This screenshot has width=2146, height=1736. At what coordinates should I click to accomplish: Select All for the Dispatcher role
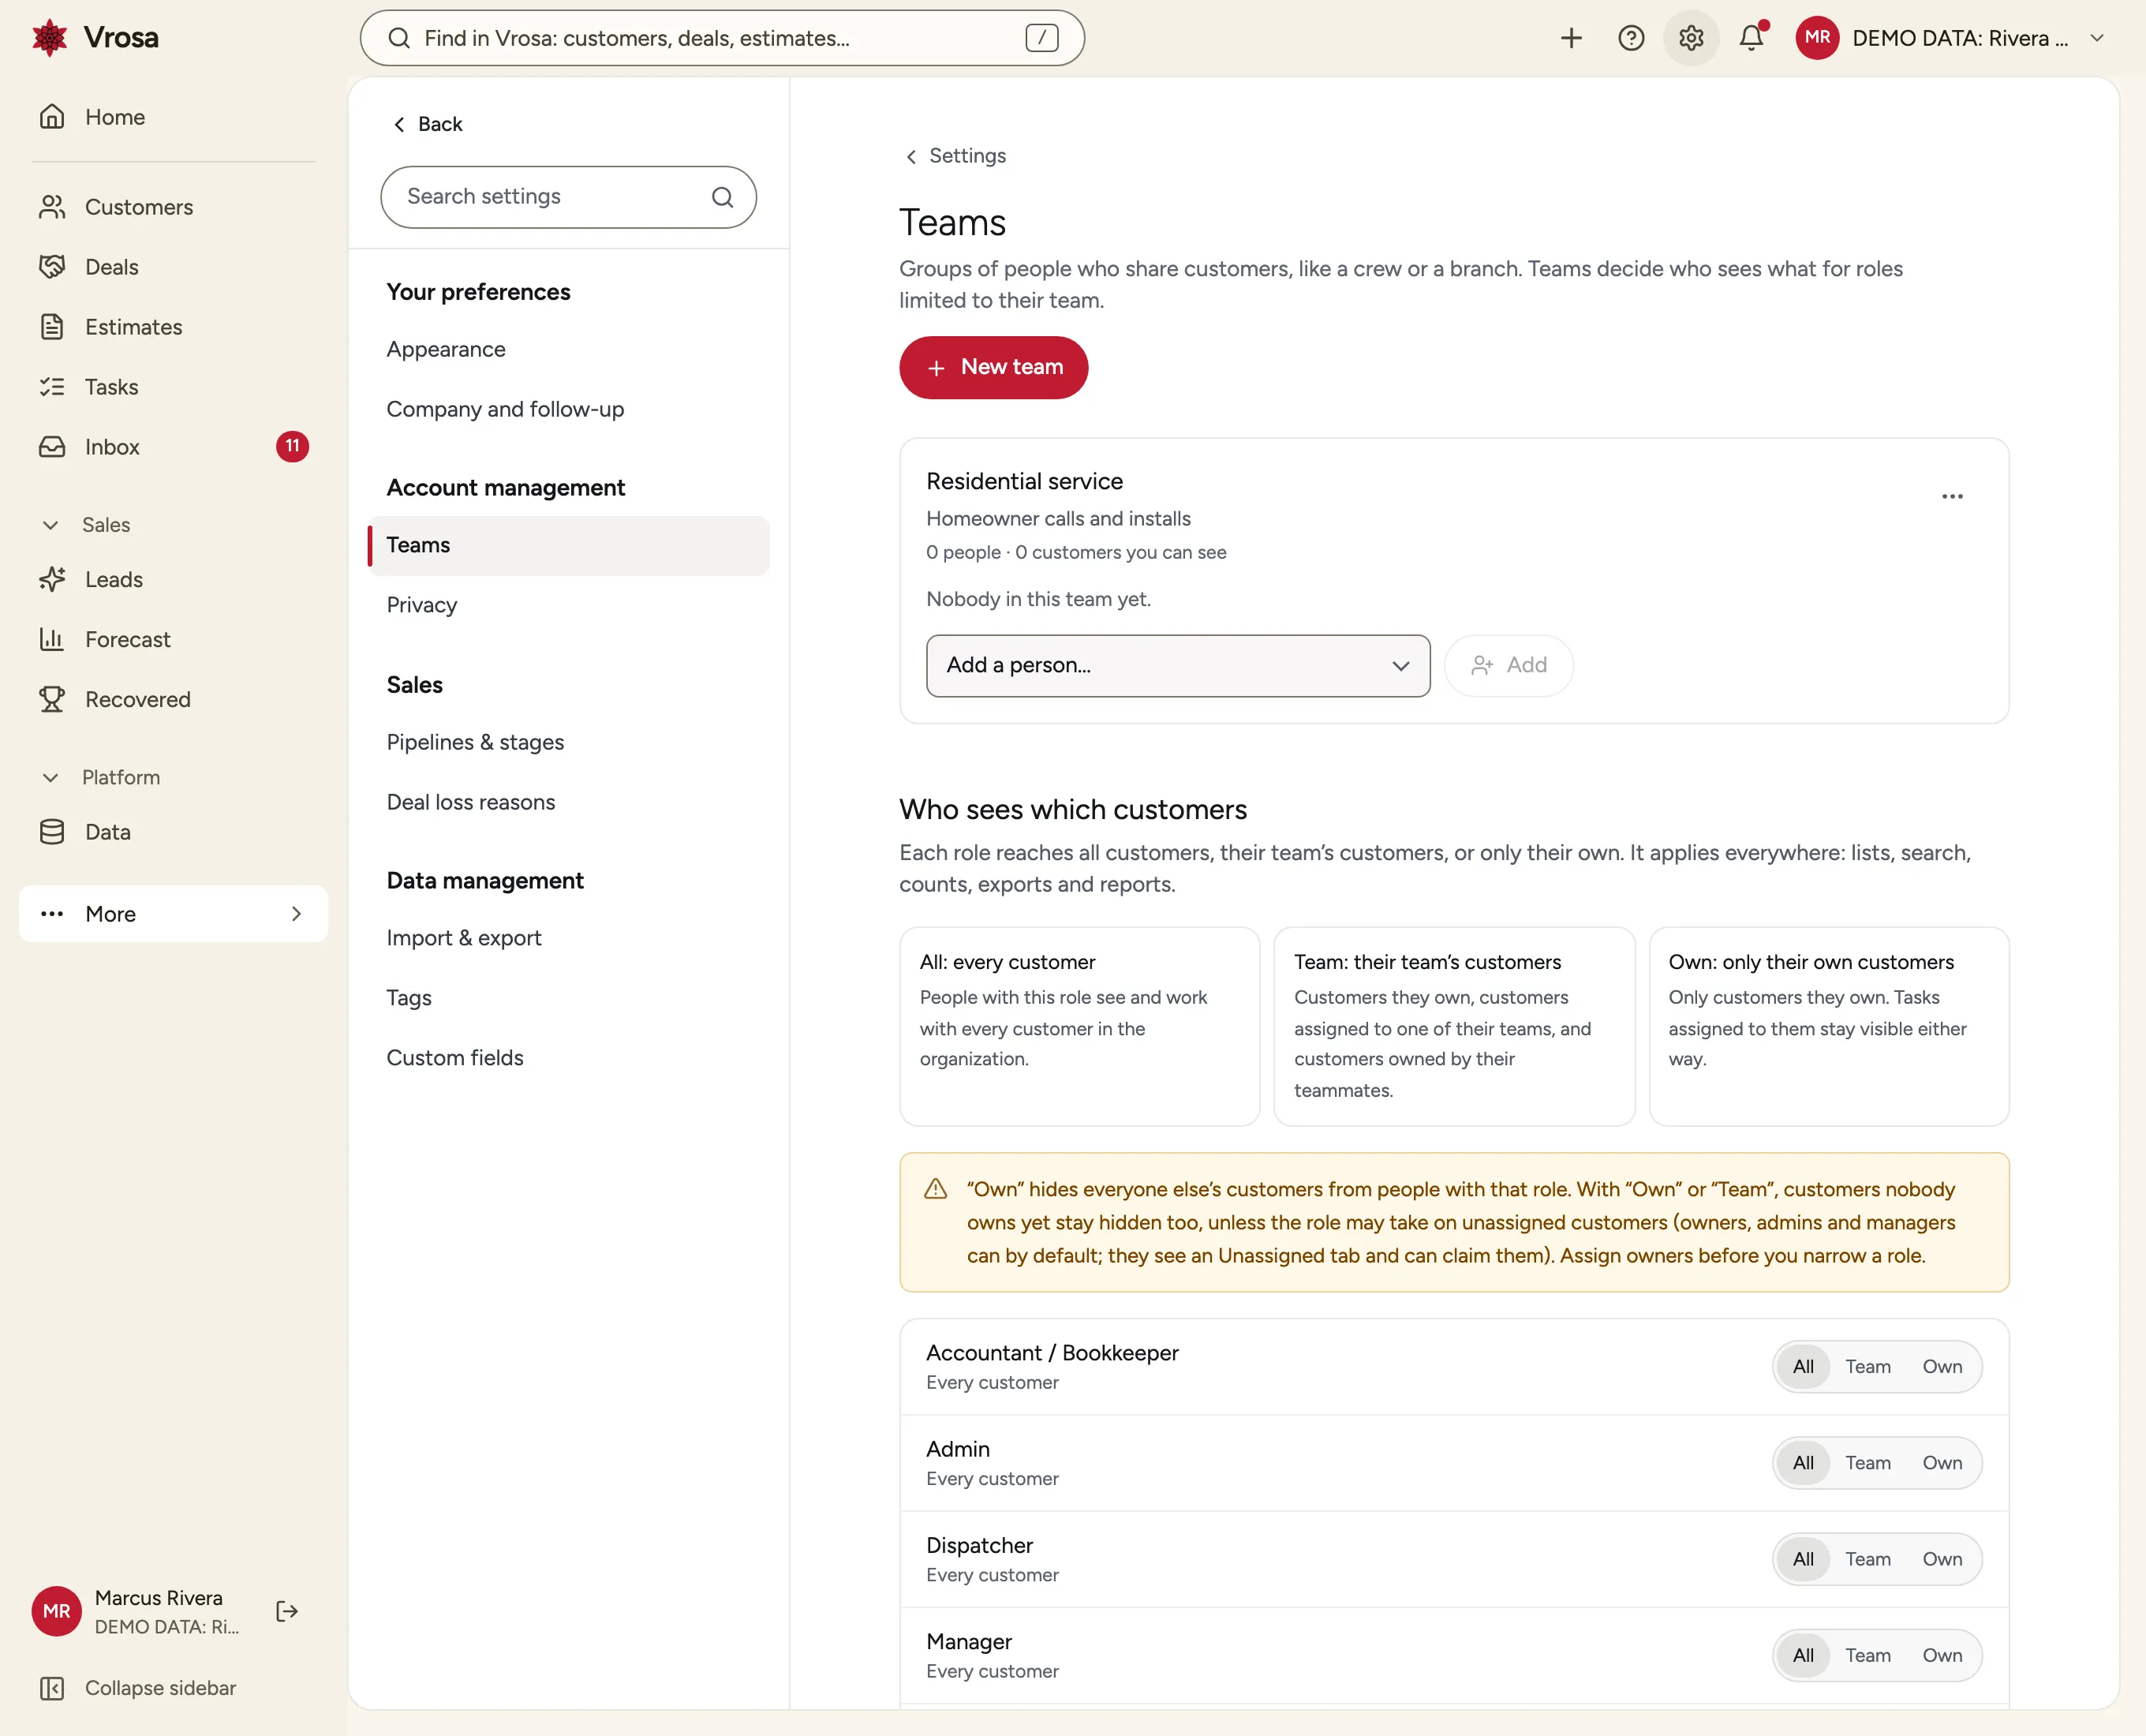1803,1559
